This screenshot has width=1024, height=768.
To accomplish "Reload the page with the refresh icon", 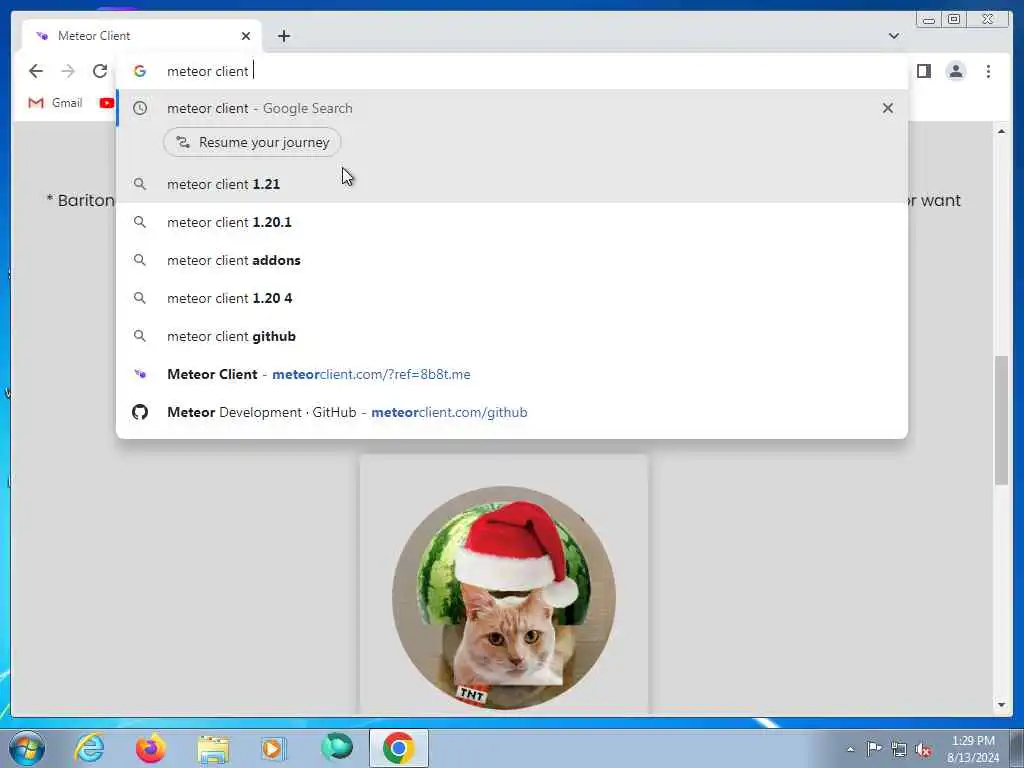I will coord(100,71).
